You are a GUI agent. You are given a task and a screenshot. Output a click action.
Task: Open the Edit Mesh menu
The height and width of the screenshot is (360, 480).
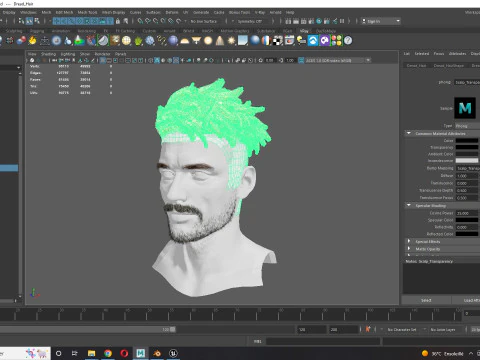coord(64,12)
